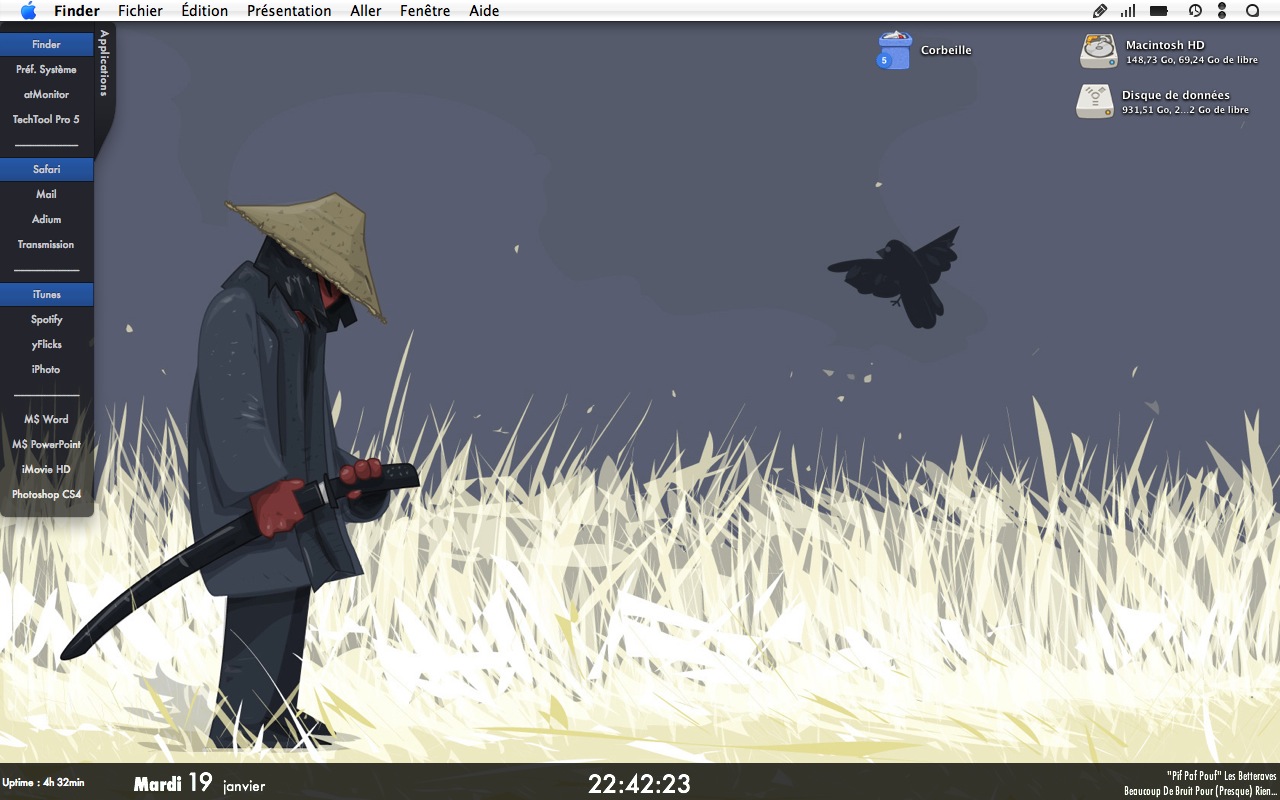Screen dimensions: 1280x800
Task: Click the Applications vertical tab label
Action: [x=103, y=62]
